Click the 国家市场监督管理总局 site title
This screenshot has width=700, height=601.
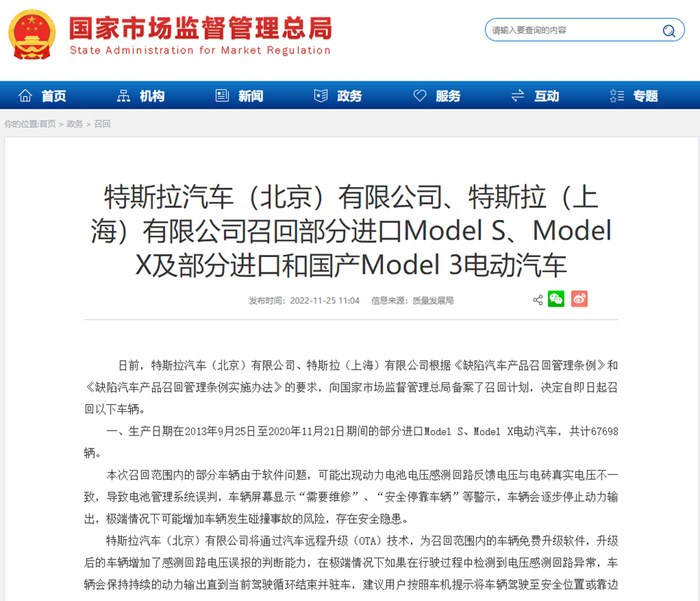coord(201,28)
